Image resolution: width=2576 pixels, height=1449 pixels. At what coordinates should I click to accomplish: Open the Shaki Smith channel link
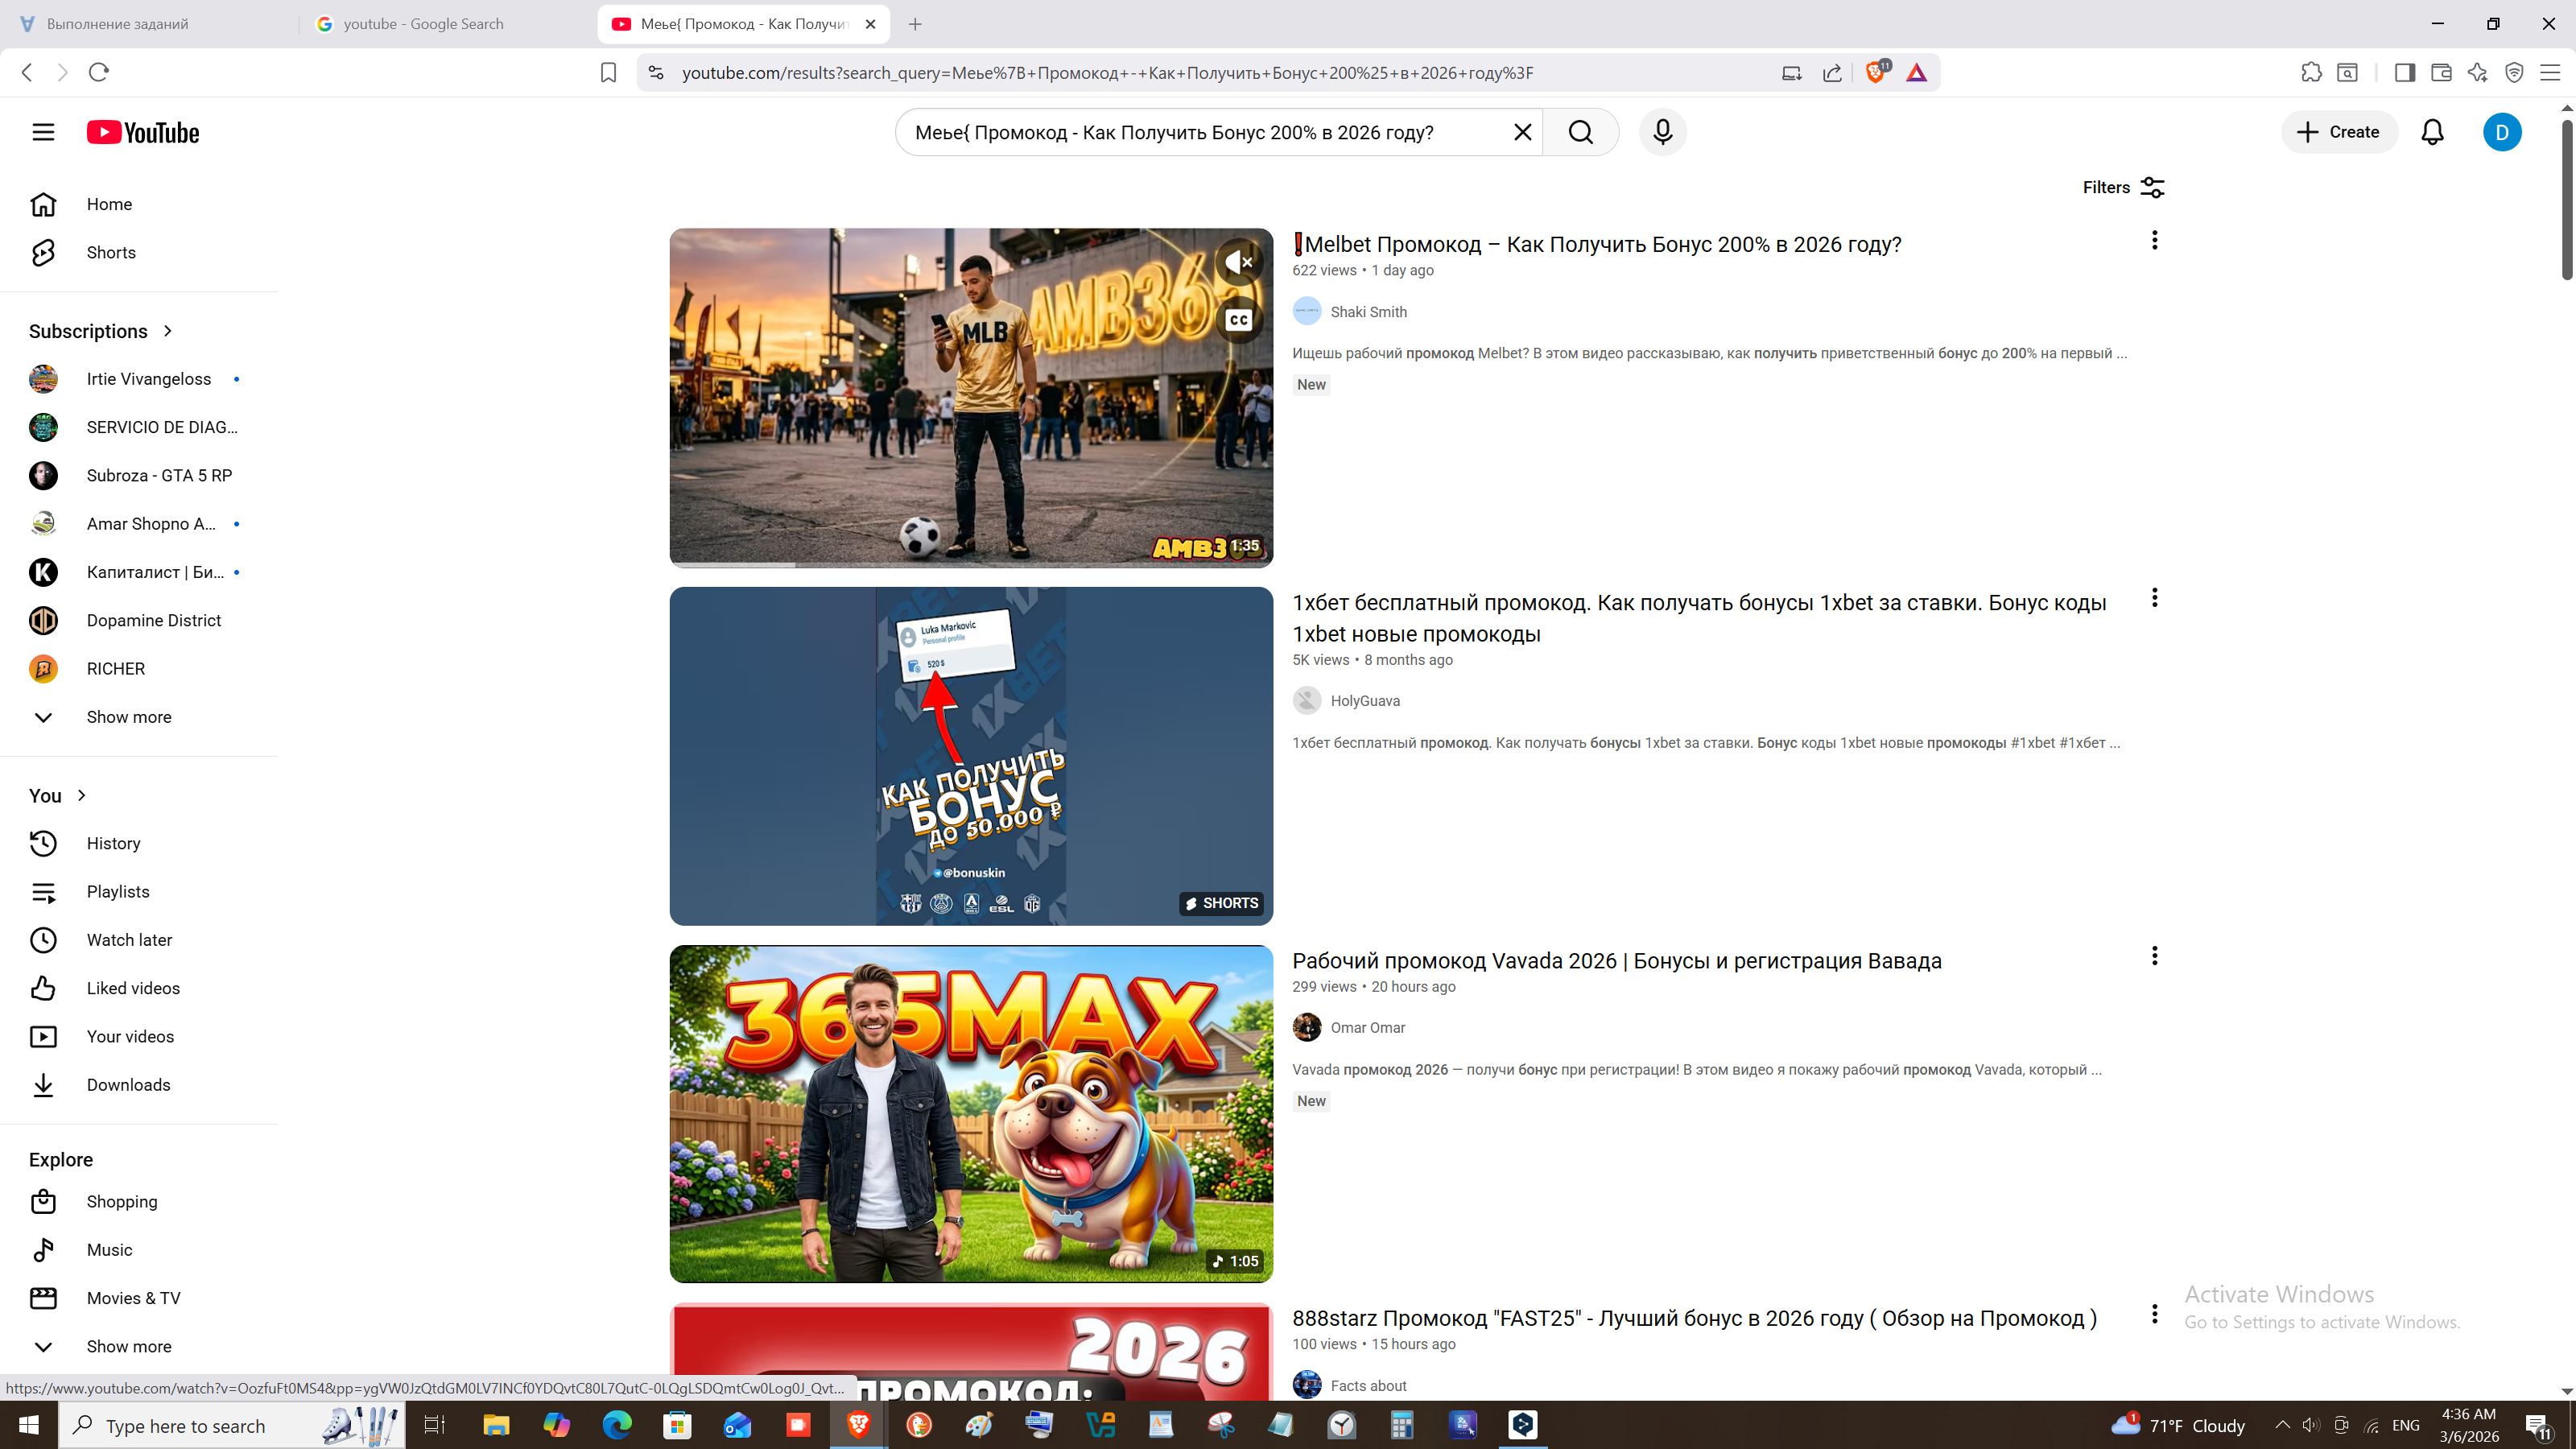(1368, 312)
